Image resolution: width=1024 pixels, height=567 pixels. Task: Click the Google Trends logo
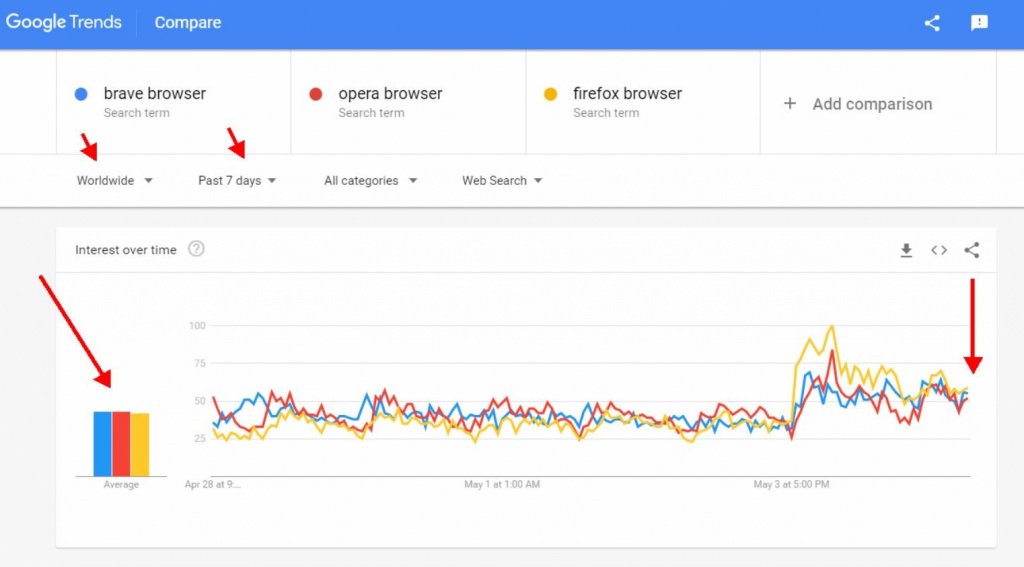[x=64, y=22]
